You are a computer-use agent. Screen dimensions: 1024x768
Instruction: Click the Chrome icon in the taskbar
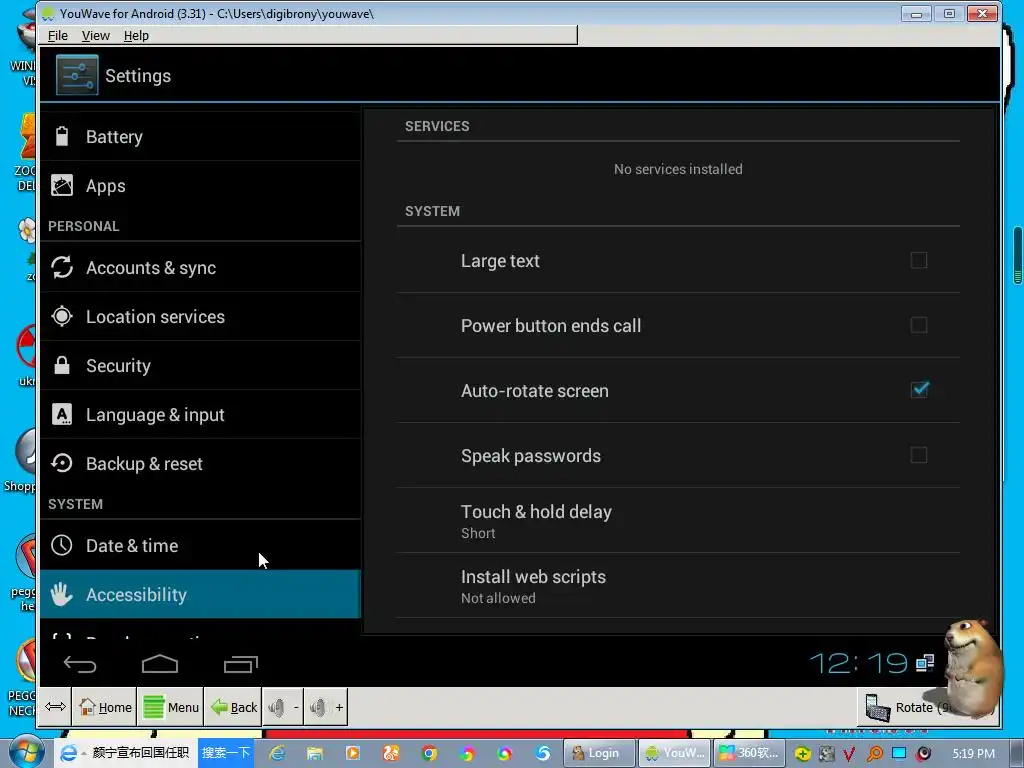(429, 753)
